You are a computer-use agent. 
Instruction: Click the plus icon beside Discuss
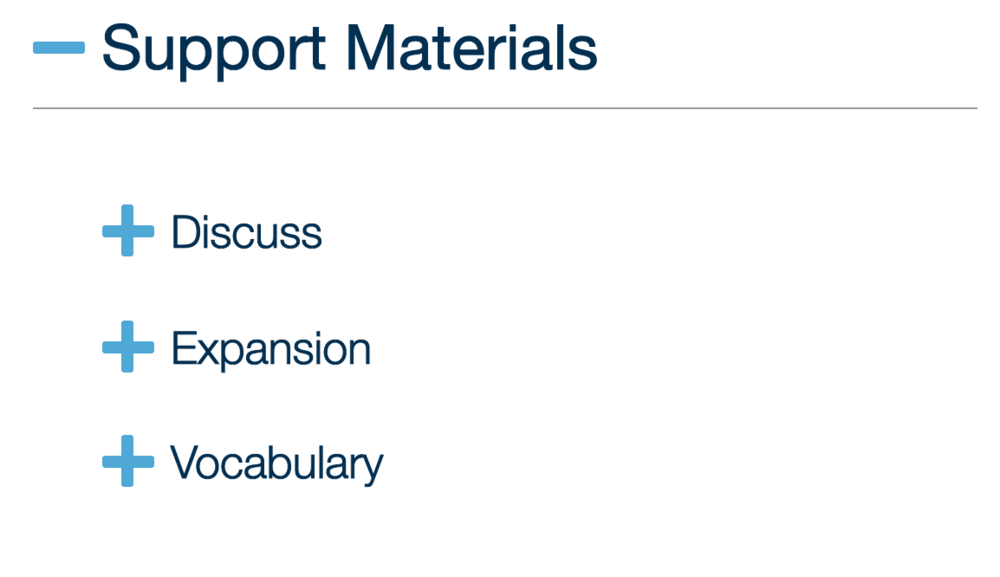[128, 231]
